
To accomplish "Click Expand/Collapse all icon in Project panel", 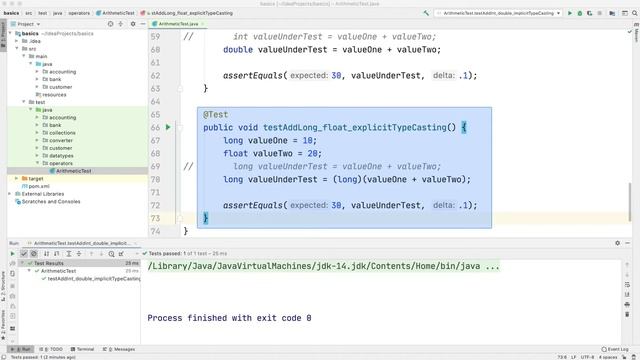I will [121, 24].
